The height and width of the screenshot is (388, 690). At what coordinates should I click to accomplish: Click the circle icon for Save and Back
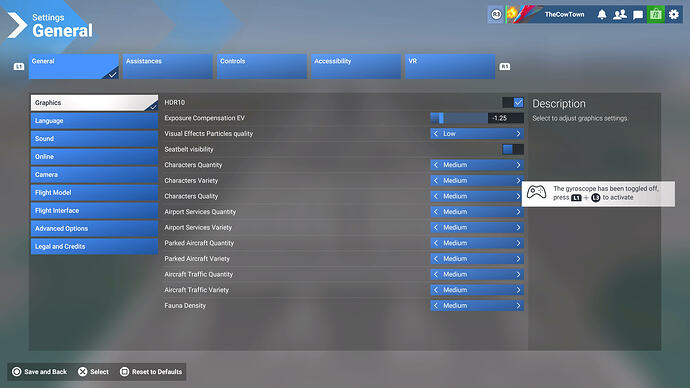(x=17, y=372)
